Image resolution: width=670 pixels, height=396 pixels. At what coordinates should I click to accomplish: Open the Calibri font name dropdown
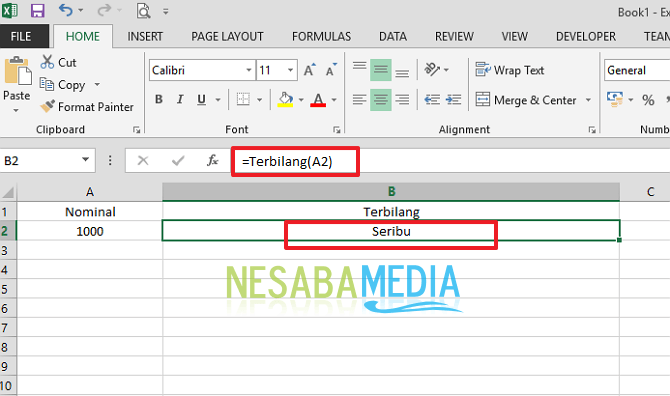coord(249,70)
